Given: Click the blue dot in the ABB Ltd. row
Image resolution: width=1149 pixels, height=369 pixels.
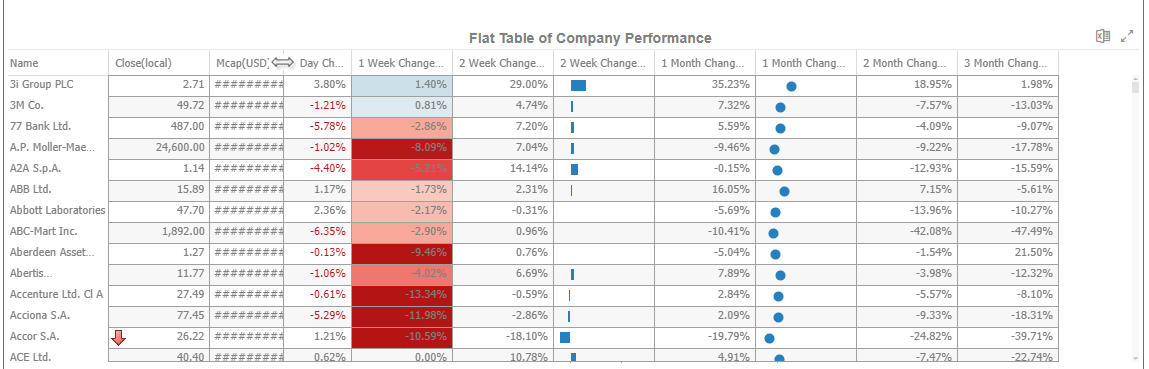Looking at the screenshot, I should click(x=784, y=192).
